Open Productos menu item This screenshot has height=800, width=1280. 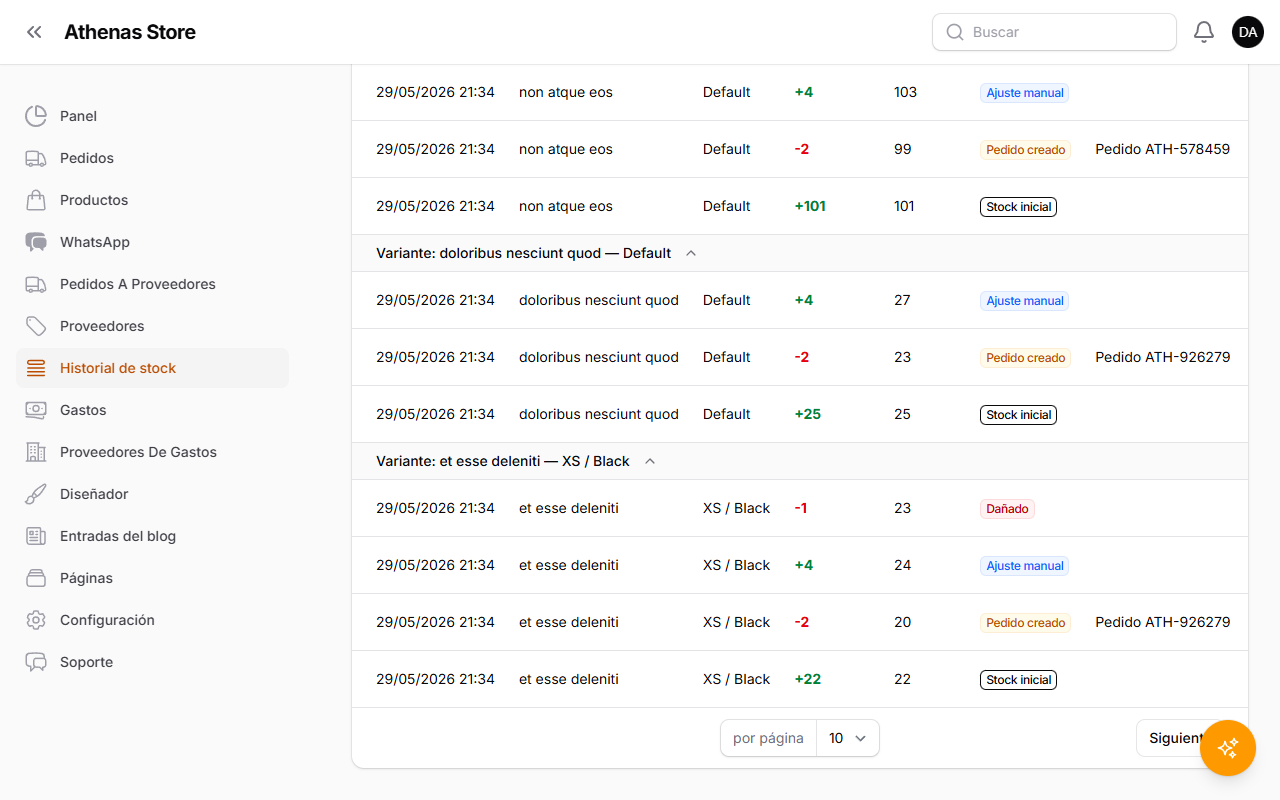click(152, 200)
